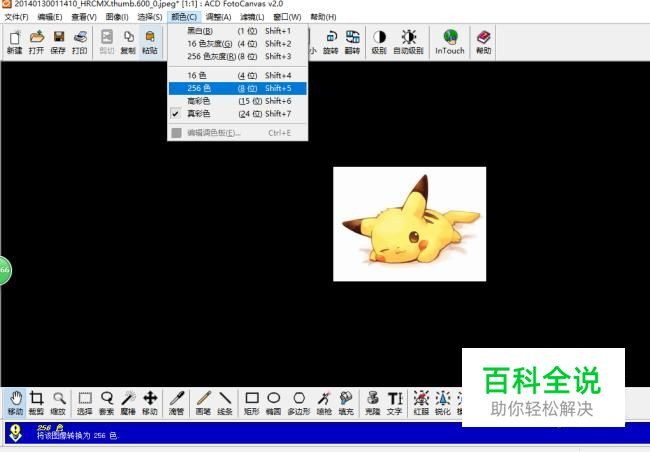Image resolution: width=650 pixels, height=452 pixels.
Task: Click the 级别 (Levels) half-circle icon
Action: click(379, 42)
